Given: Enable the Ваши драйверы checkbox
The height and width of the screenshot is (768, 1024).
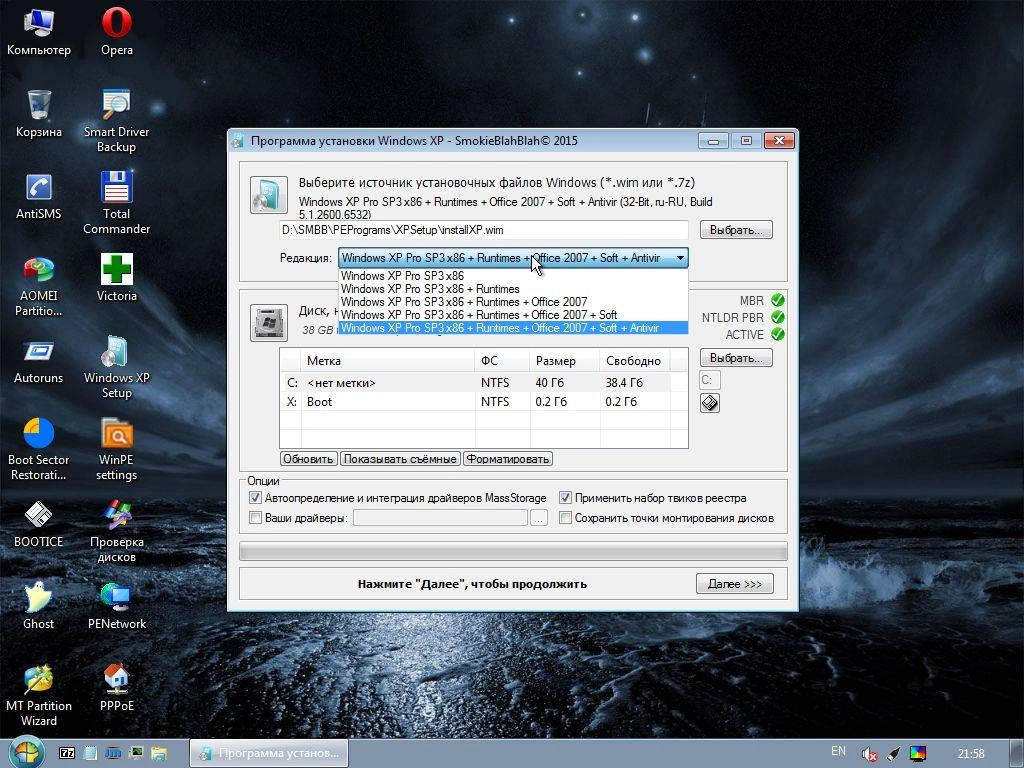Looking at the screenshot, I should coord(255,518).
